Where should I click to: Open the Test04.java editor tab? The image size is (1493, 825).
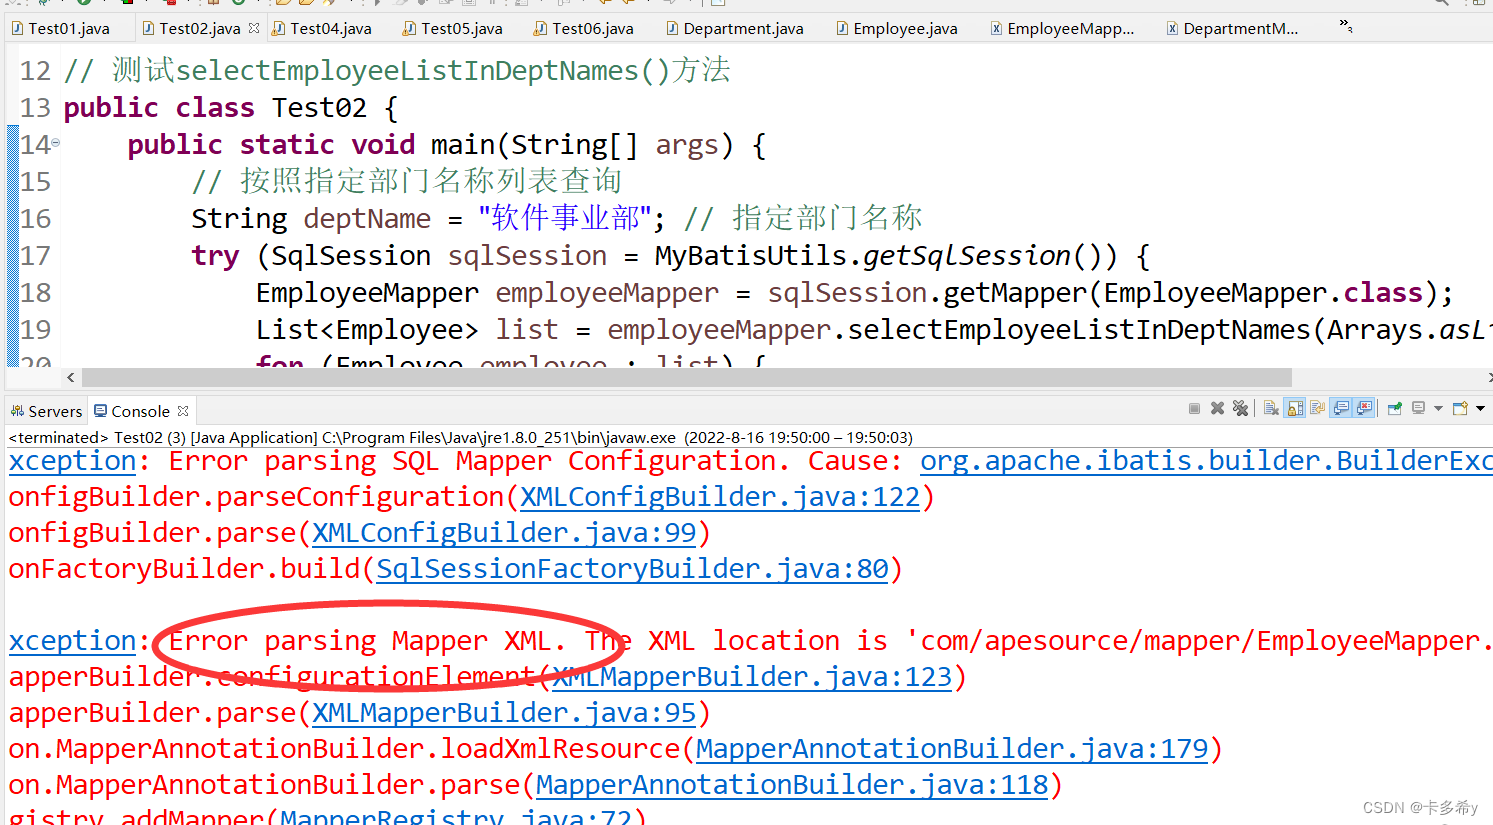[x=322, y=28]
